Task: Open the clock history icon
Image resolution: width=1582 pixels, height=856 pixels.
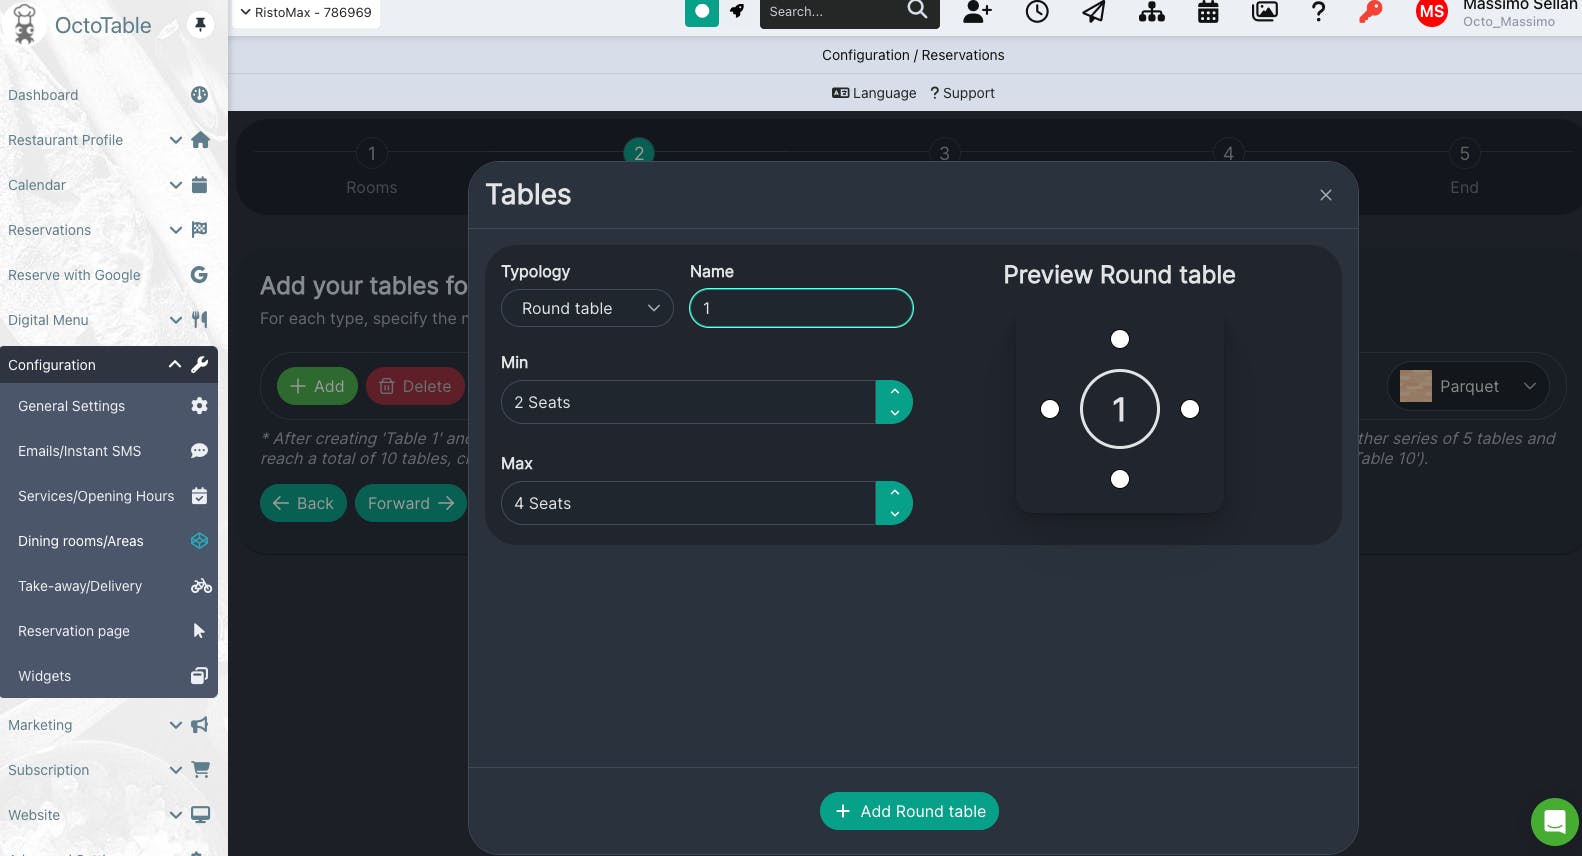Action: (1037, 12)
